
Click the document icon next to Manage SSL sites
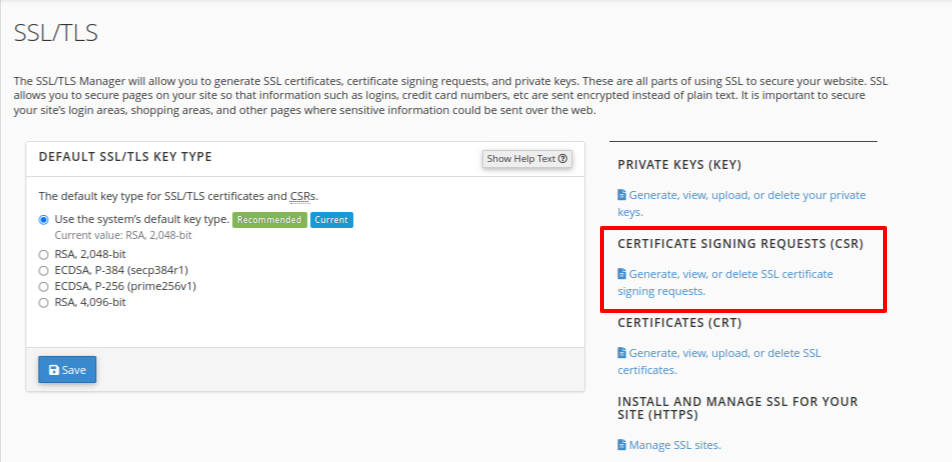[x=622, y=445]
